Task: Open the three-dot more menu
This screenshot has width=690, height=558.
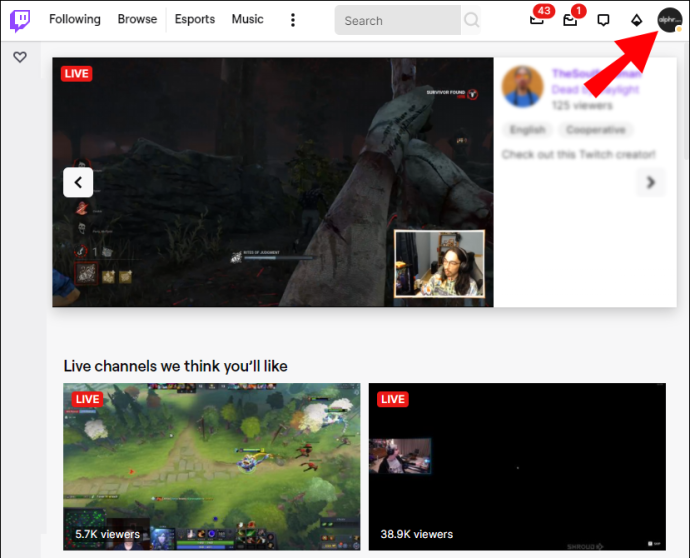Action: click(293, 20)
